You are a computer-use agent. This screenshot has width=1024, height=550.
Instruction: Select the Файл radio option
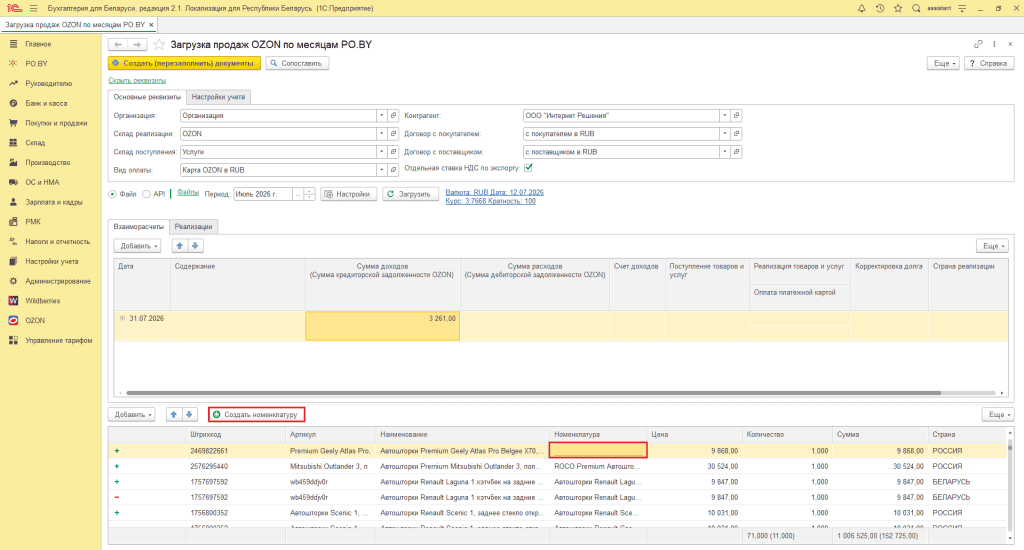pos(112,194)
